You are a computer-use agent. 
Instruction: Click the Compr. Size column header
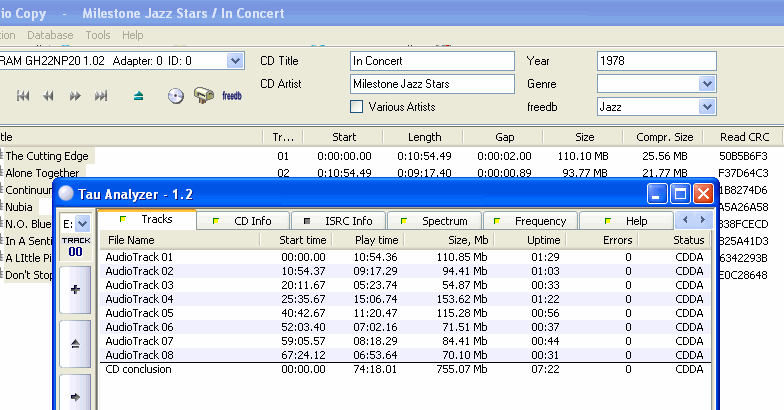664,137
